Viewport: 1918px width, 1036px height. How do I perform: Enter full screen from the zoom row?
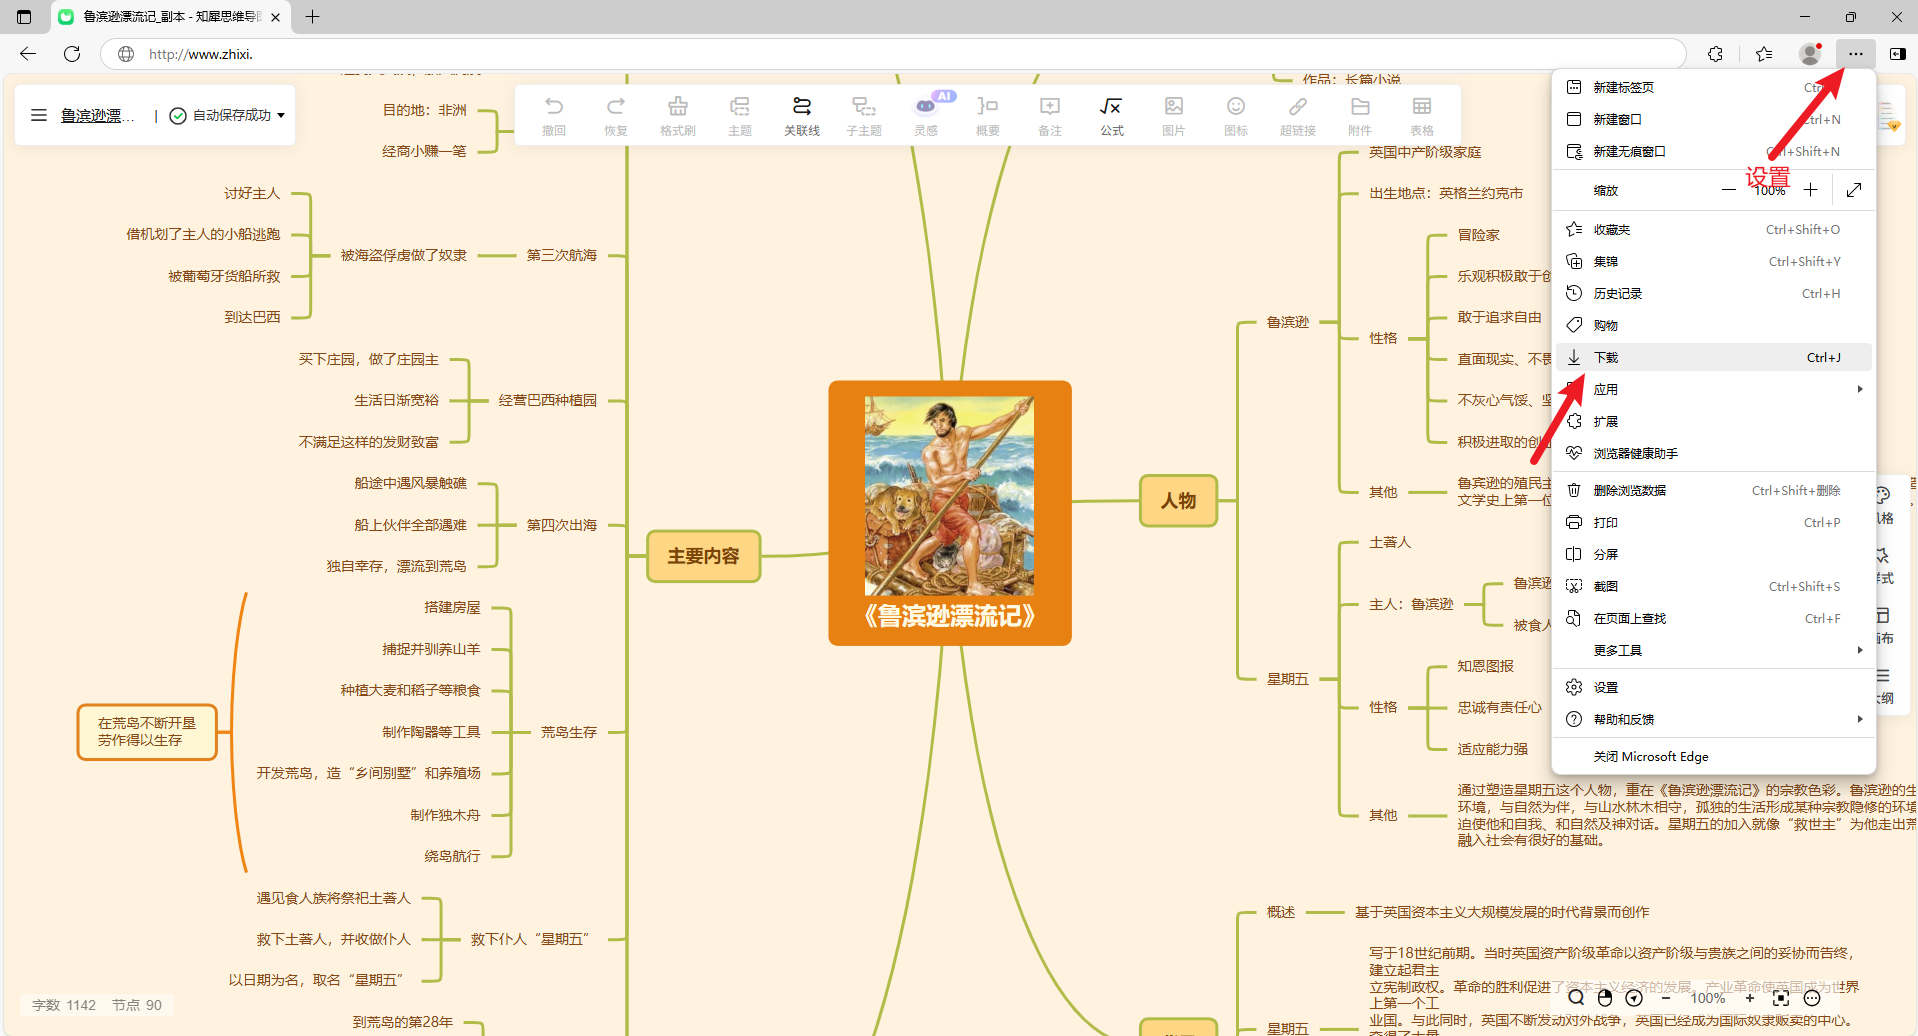click(1854, 190)
